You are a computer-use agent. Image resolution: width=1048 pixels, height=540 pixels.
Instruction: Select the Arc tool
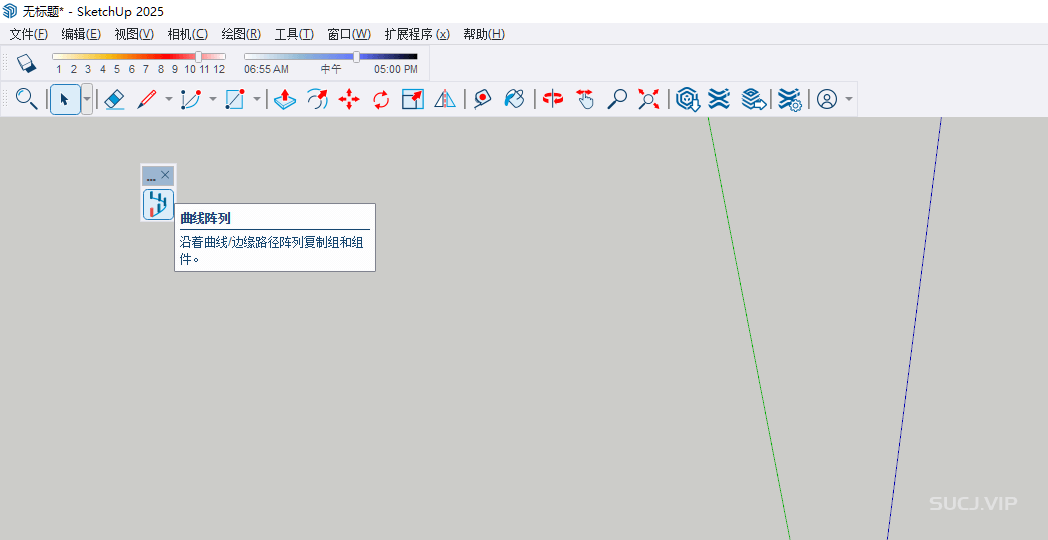[190, 100]
